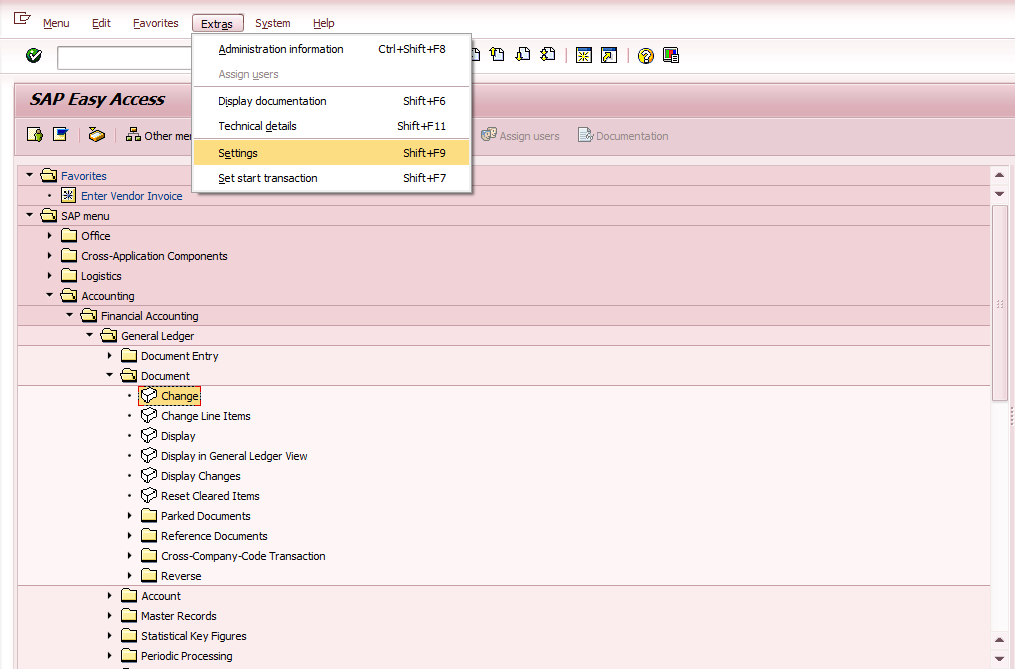Click the cube icon by Display in General Ledger View
Image resolution: width=1015 pixels, height=669 pixels.
point(149,455)
